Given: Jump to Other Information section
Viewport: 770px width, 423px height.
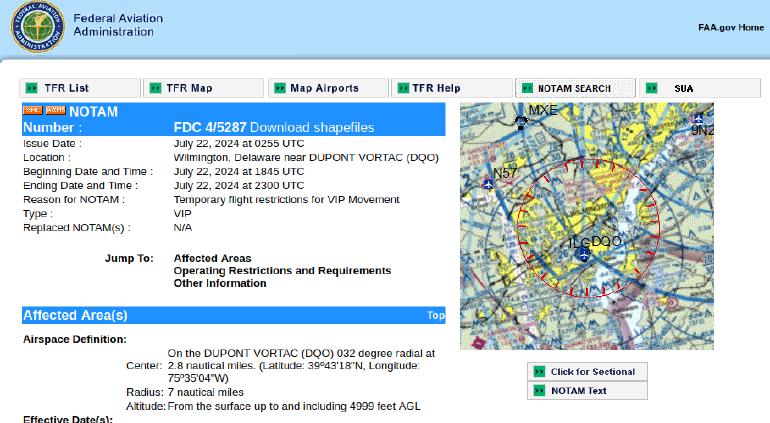Looking at the screenshot, I should coord(220,283).
